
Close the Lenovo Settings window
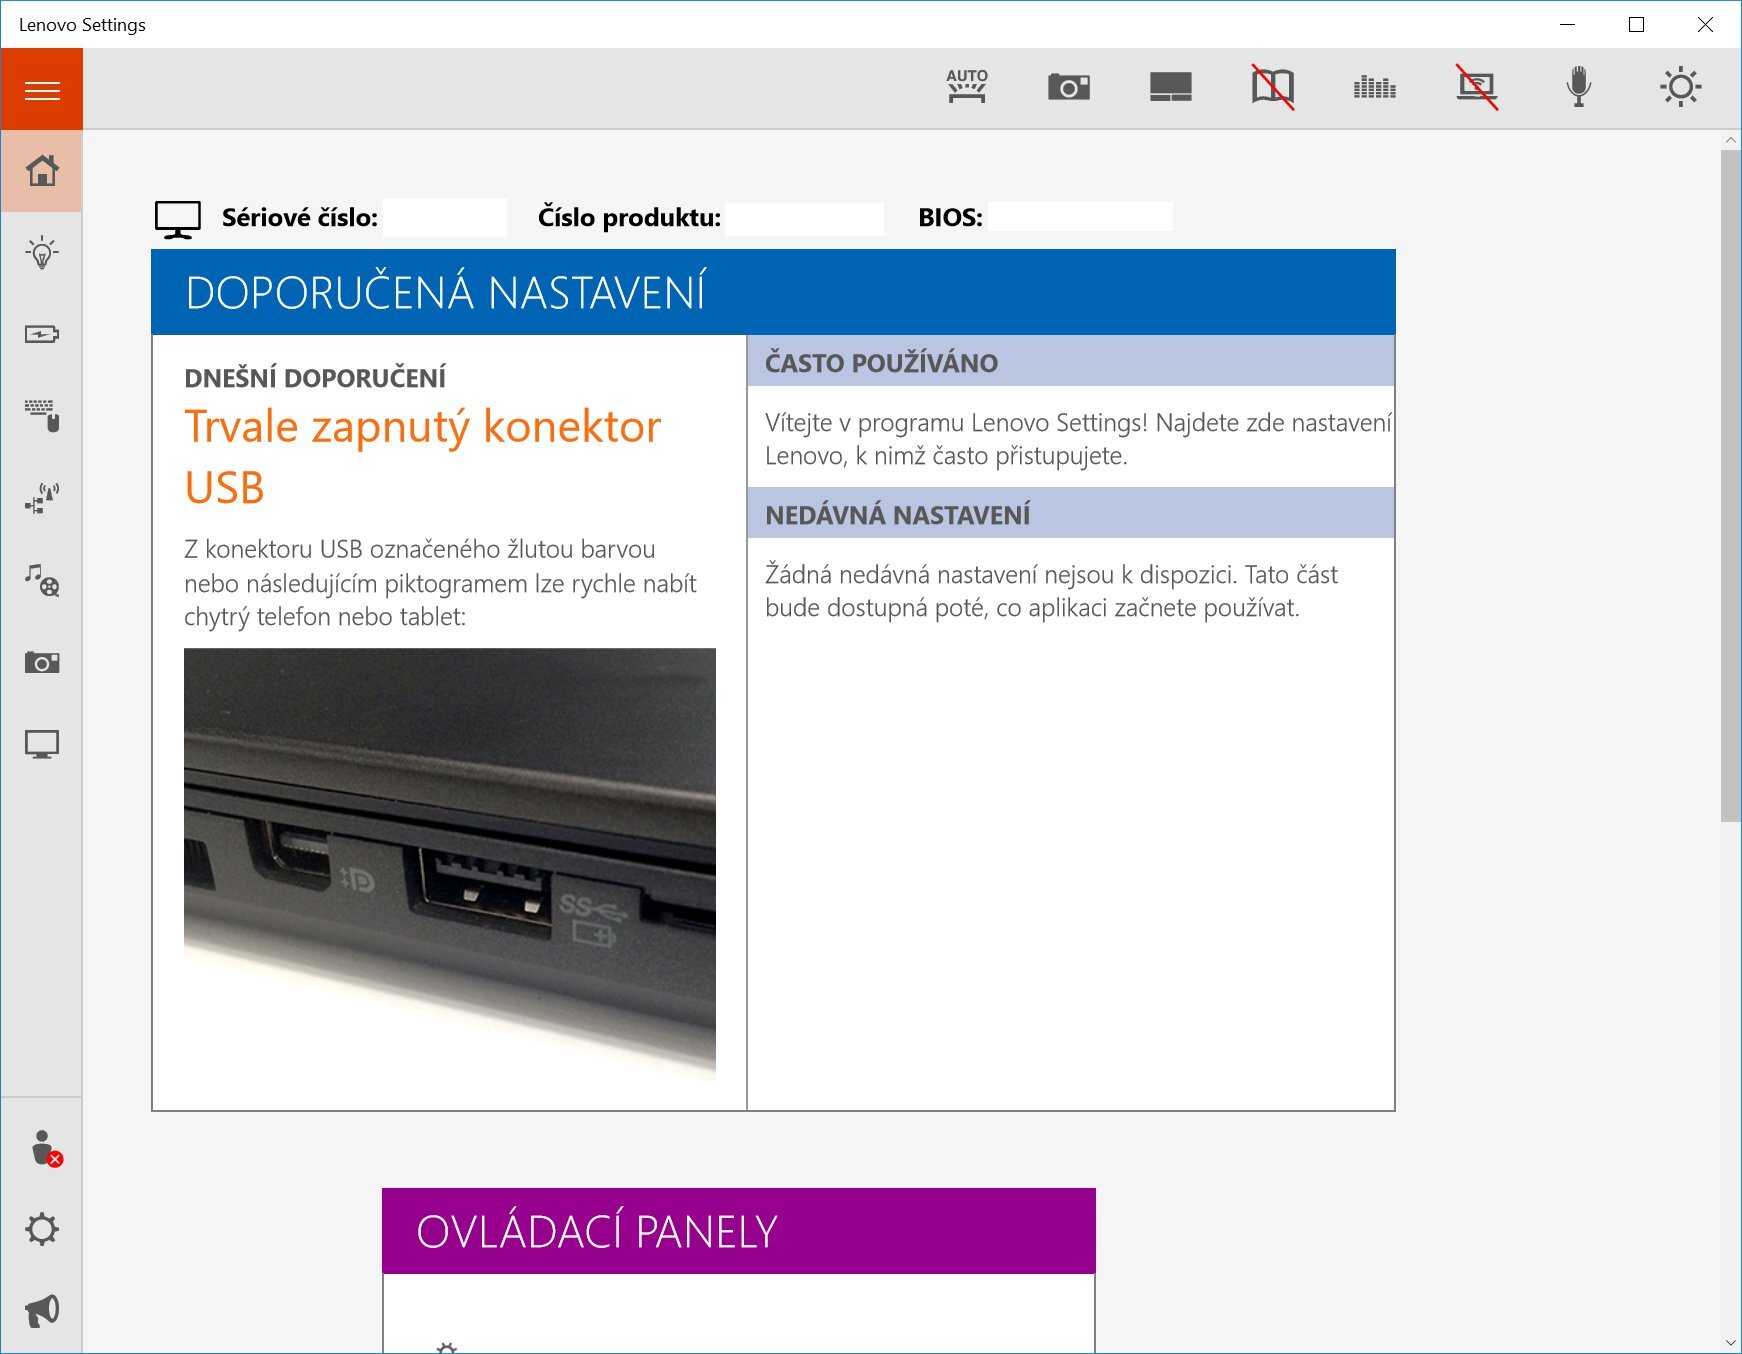click(x=1706, y=25)
